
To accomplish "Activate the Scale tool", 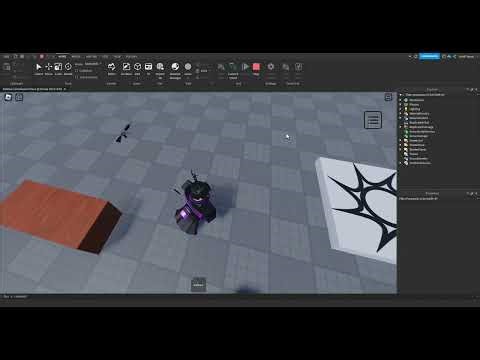I will click(x=58, y=68).
